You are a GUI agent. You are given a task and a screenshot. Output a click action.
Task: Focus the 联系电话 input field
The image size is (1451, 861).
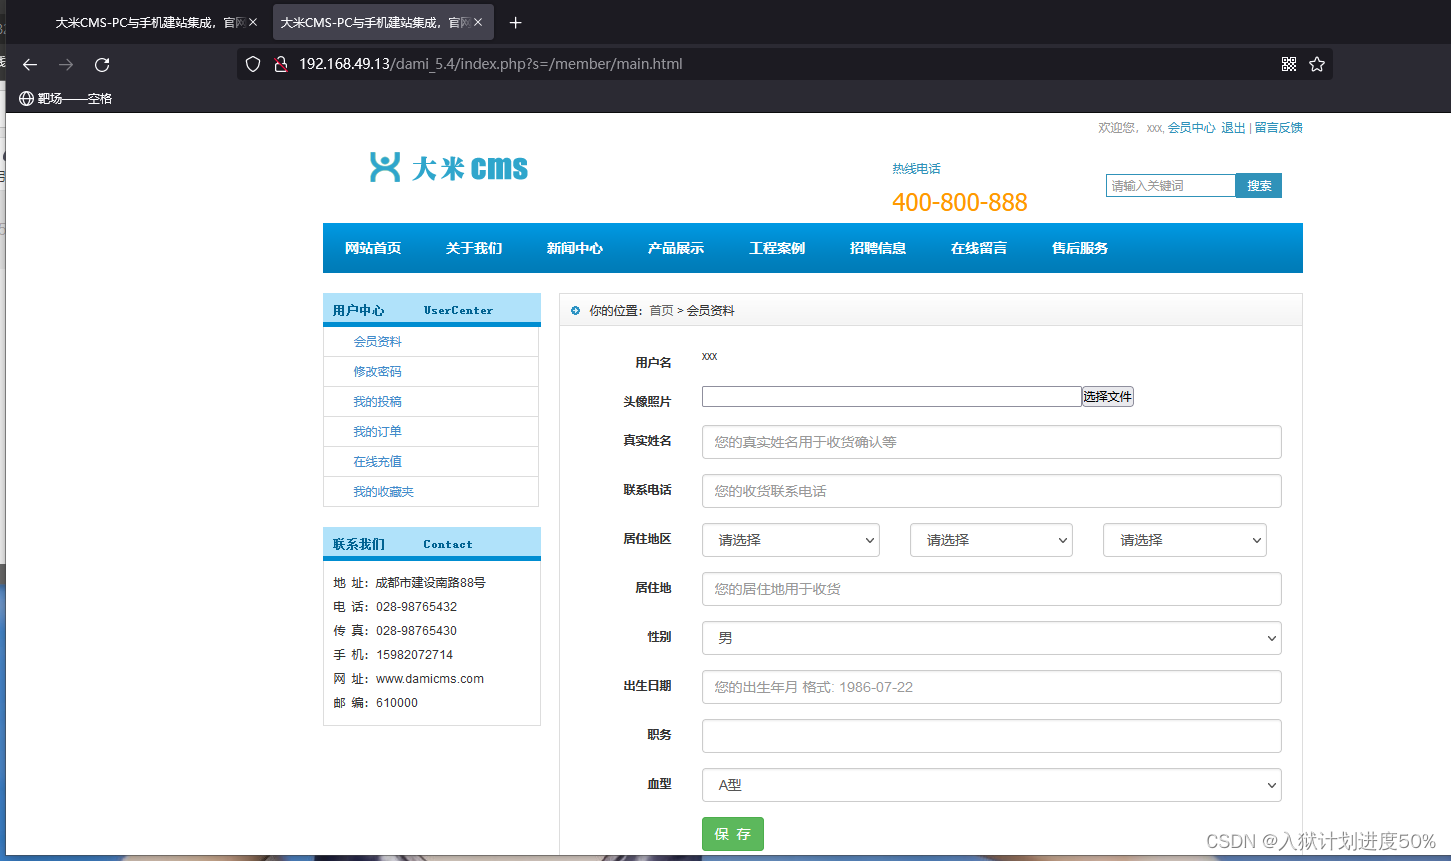click(x=992, y=491)
